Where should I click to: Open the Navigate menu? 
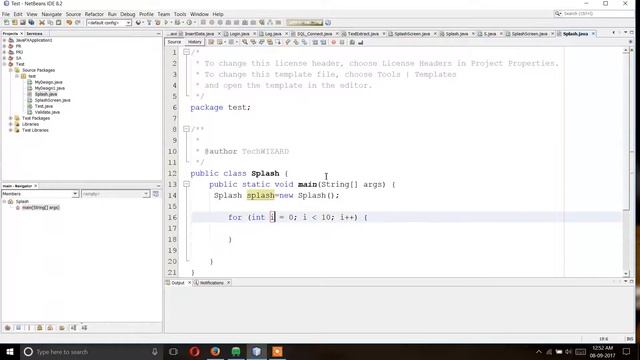(51, 14)
